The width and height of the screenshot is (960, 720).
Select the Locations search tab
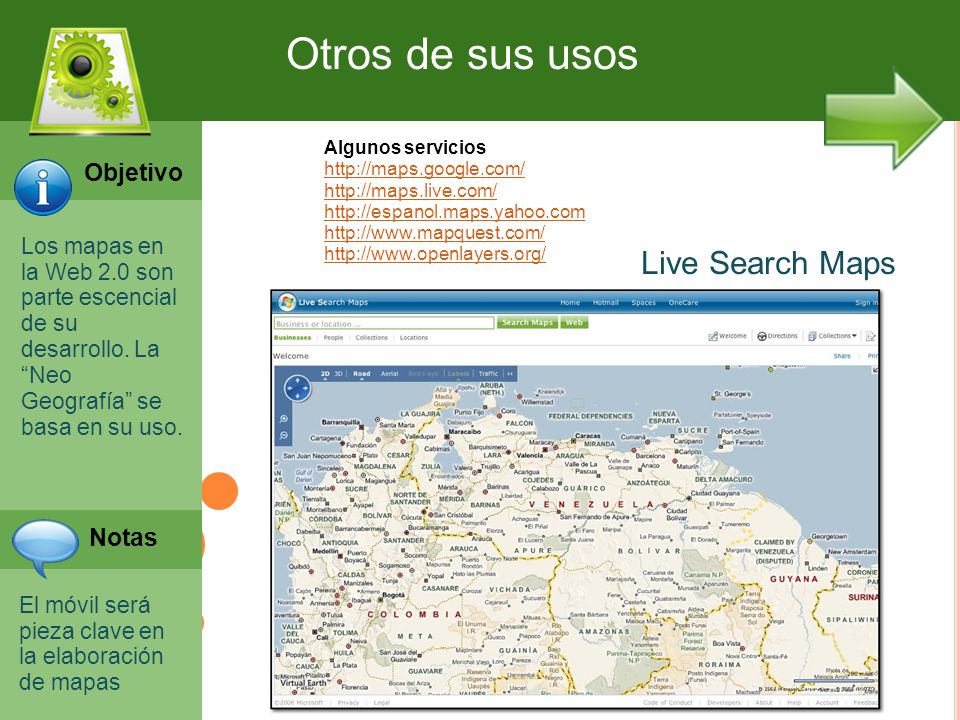click(x=414, y=337)
